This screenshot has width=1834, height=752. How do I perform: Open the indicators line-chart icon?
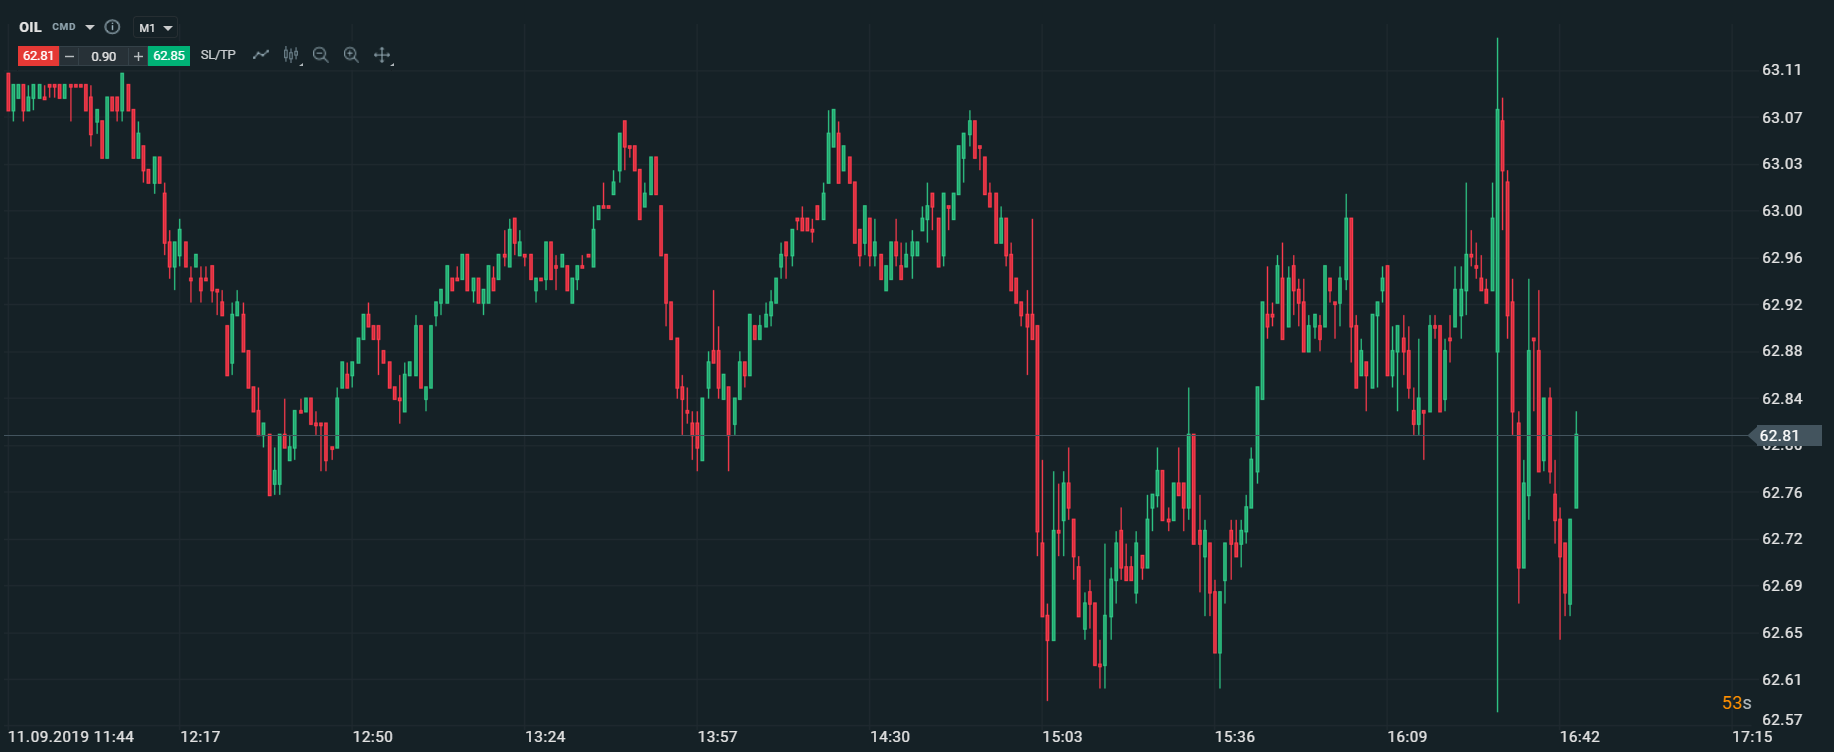tap(261, 55)
